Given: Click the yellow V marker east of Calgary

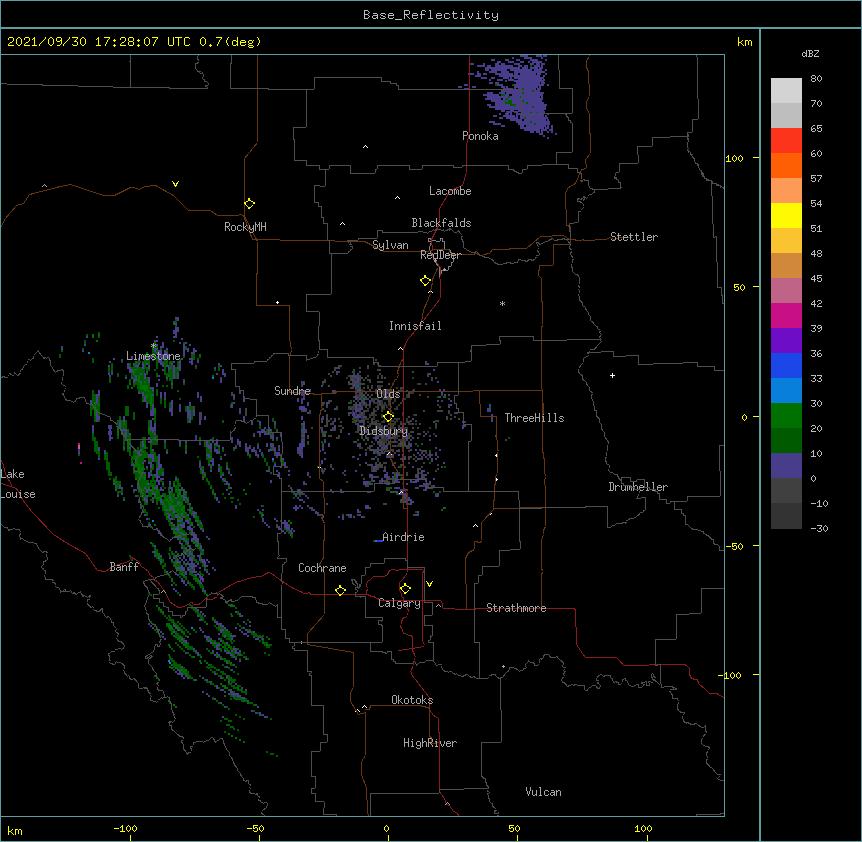Looking at the screenshot, I should point(429,584).
